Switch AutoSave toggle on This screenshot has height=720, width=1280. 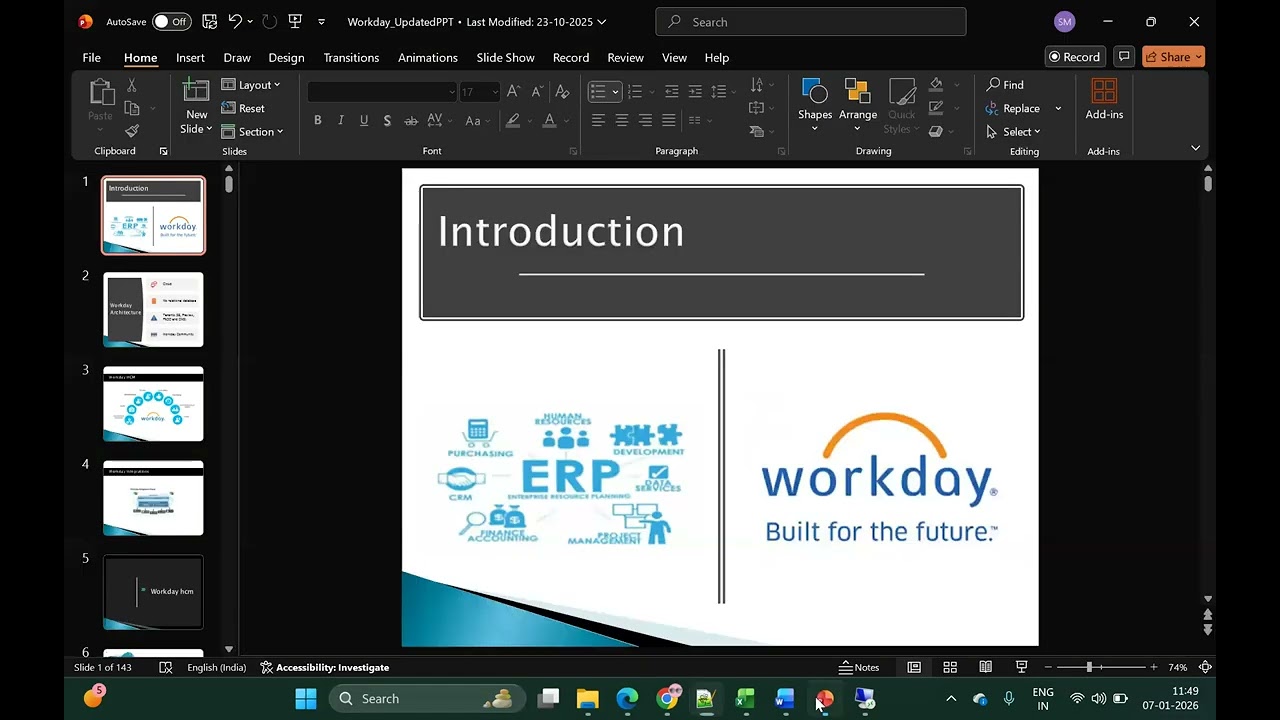pyautogui.click(x=172, y=21)
